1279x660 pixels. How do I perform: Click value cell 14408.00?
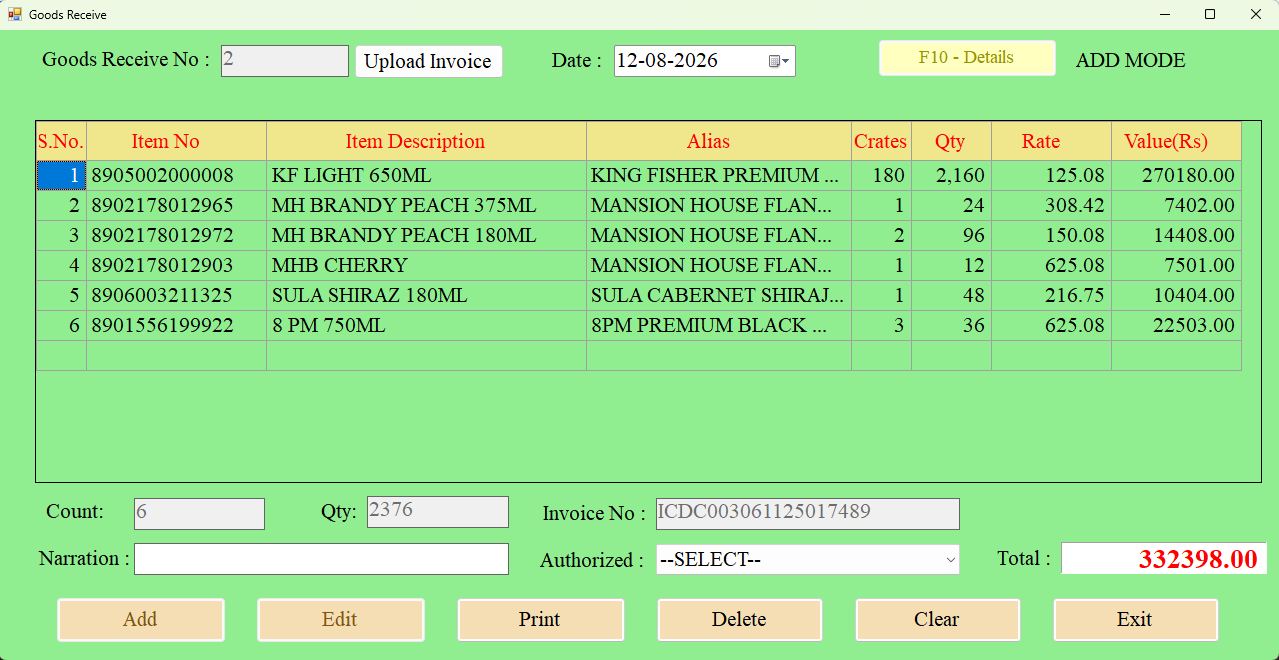[x=1176, y=236]
